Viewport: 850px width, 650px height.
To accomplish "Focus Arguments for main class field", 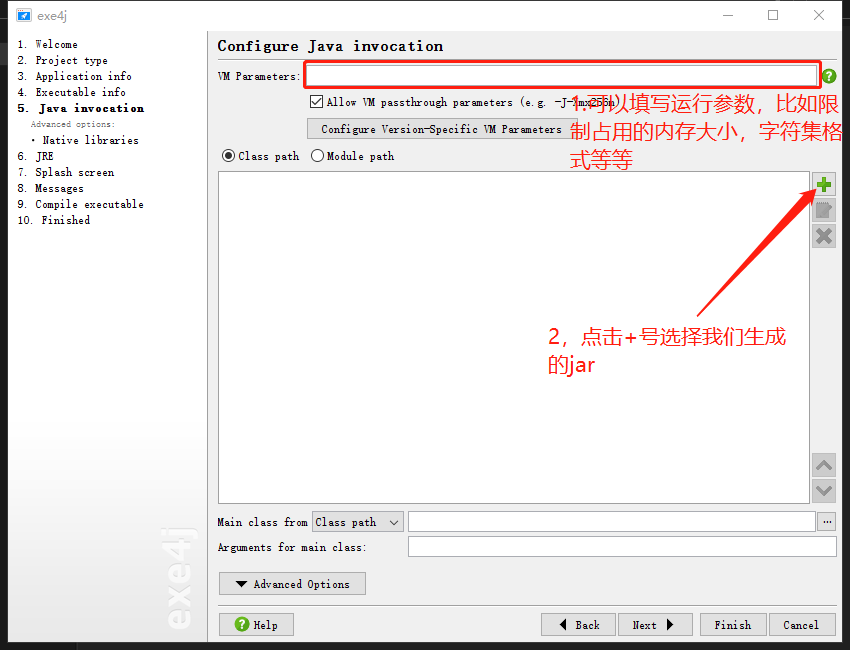I will point(622,546).
